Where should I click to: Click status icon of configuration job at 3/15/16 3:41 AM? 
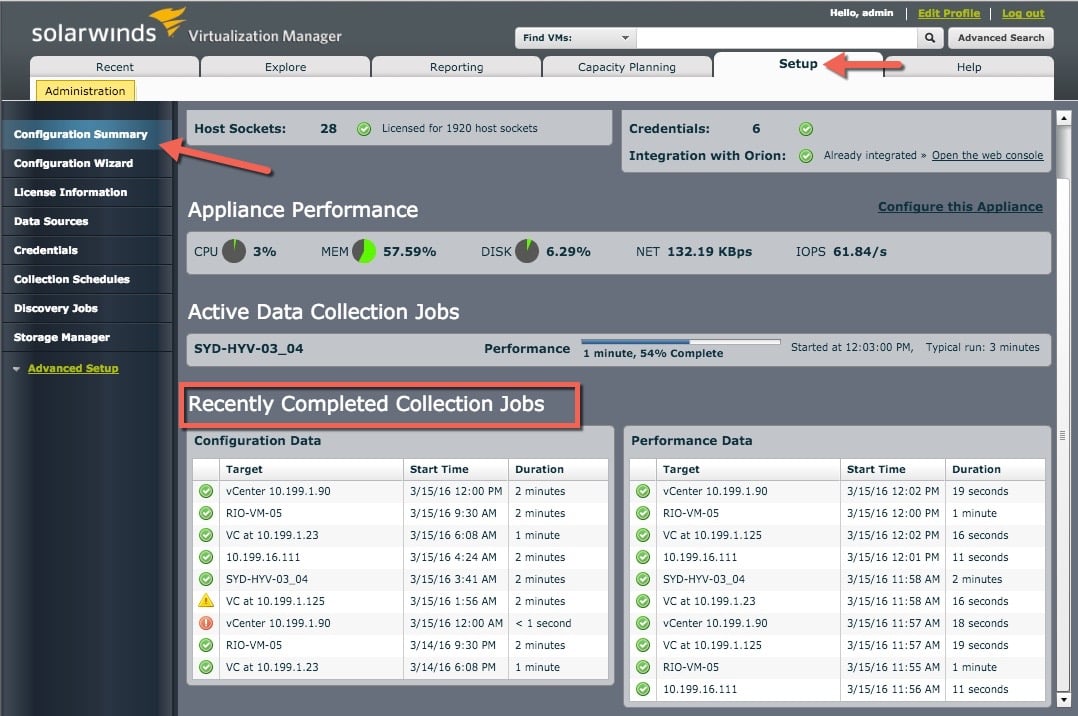point(206,579)
